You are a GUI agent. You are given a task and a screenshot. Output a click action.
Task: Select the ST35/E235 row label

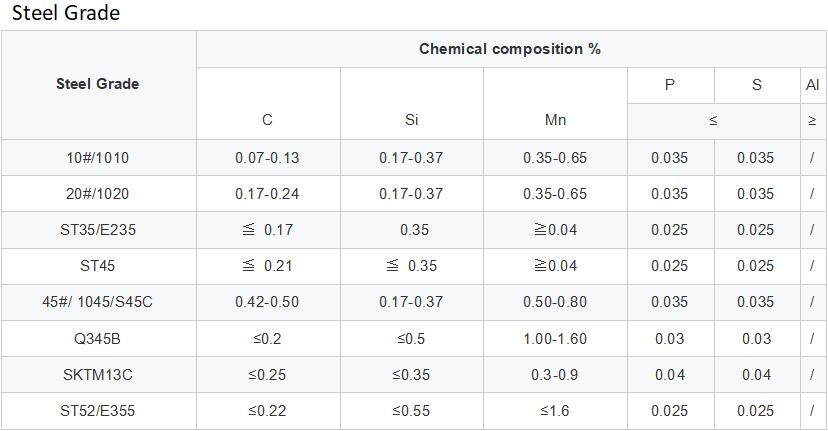pyautogui.click(x=98, y=230)
